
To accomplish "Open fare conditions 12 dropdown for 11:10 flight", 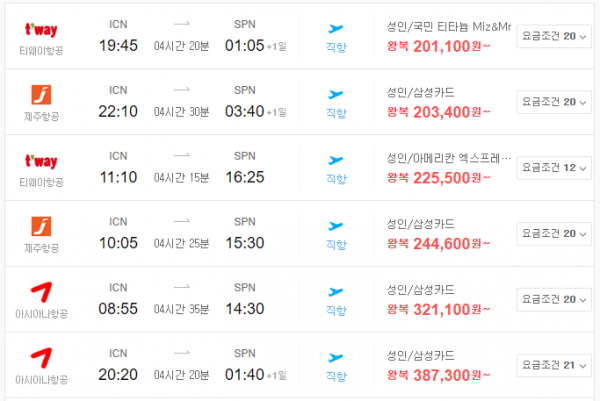I will [x=554, y=168].
